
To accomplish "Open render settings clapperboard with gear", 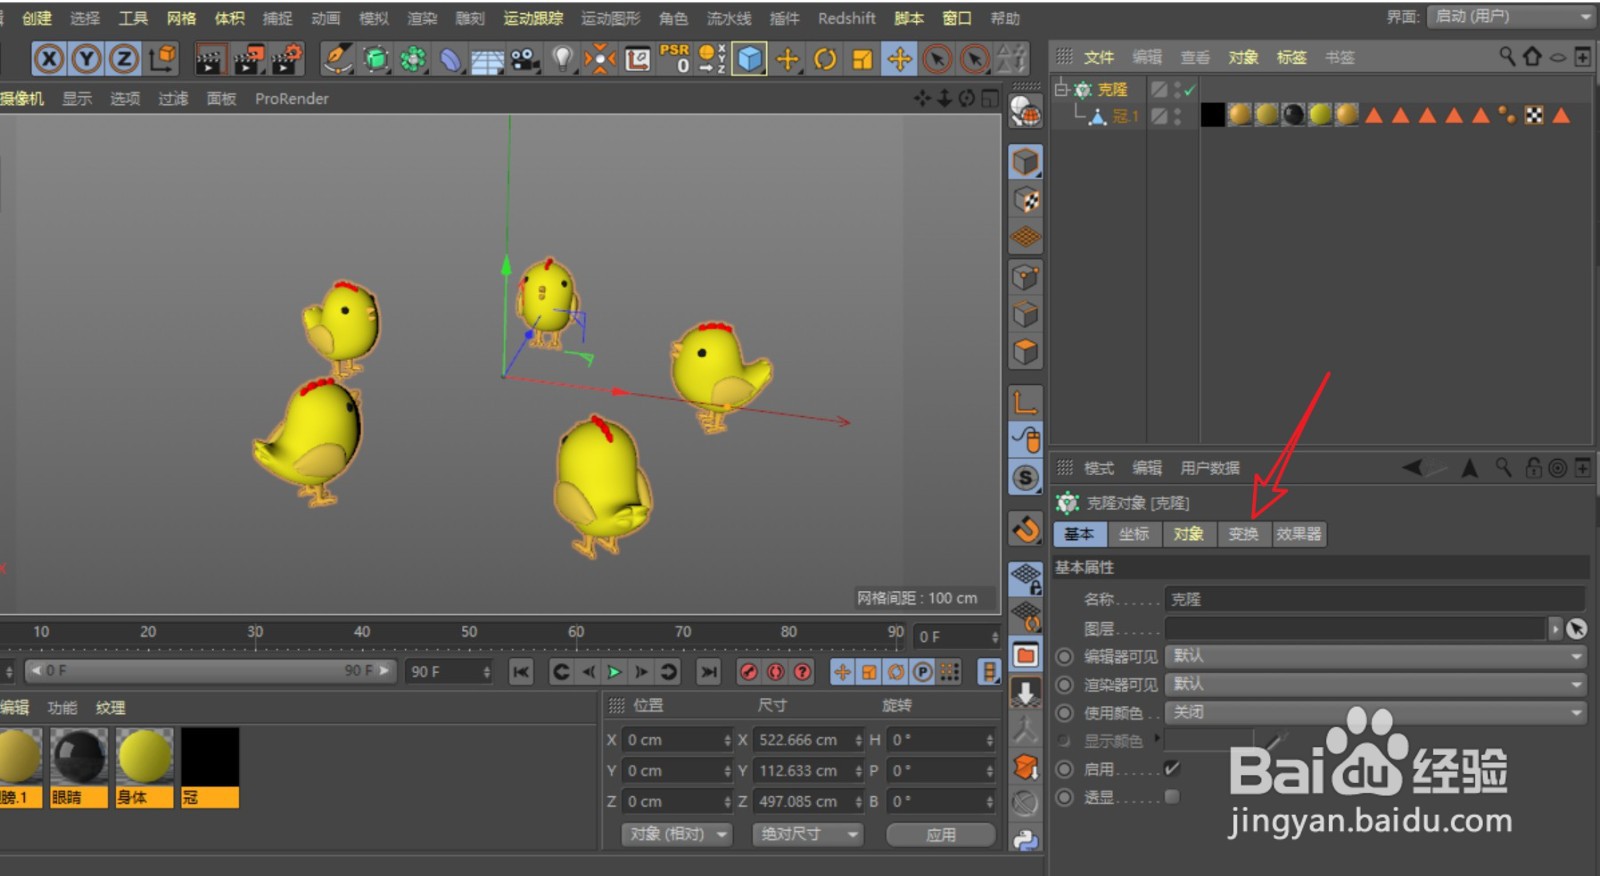I will click(x=286, y=60).
